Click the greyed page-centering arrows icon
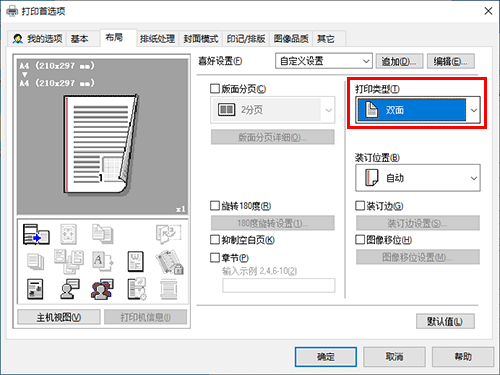Screen dimensions: 500x375 click(69, 234)
